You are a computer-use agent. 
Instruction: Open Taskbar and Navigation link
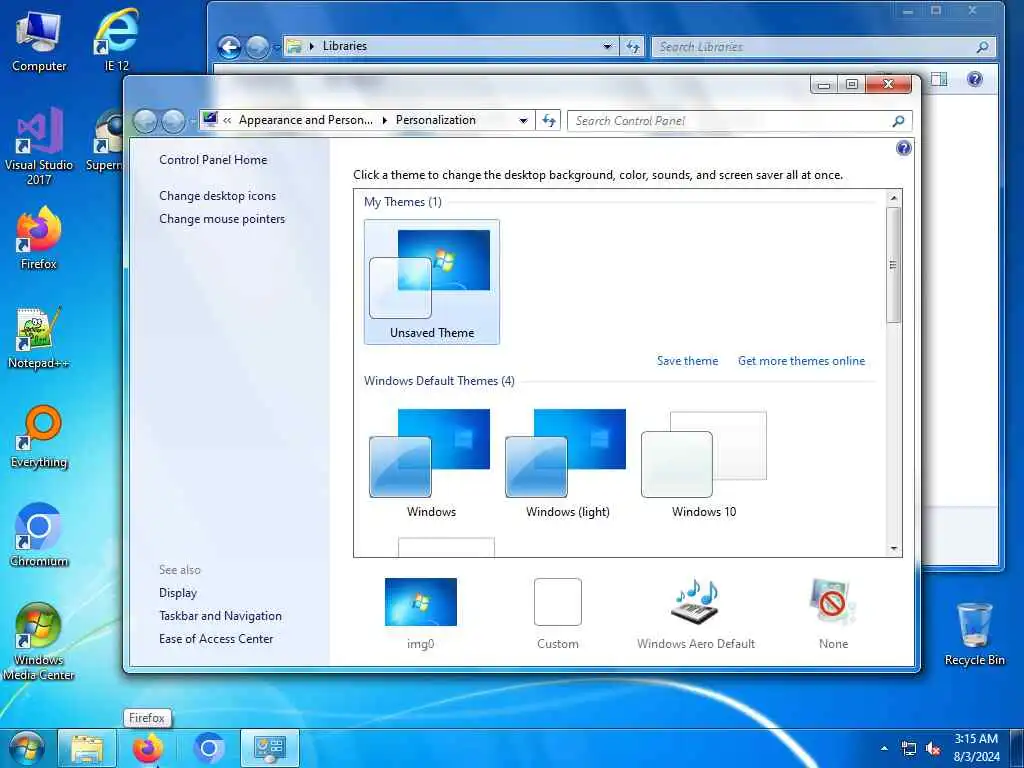tap(220, 616)
